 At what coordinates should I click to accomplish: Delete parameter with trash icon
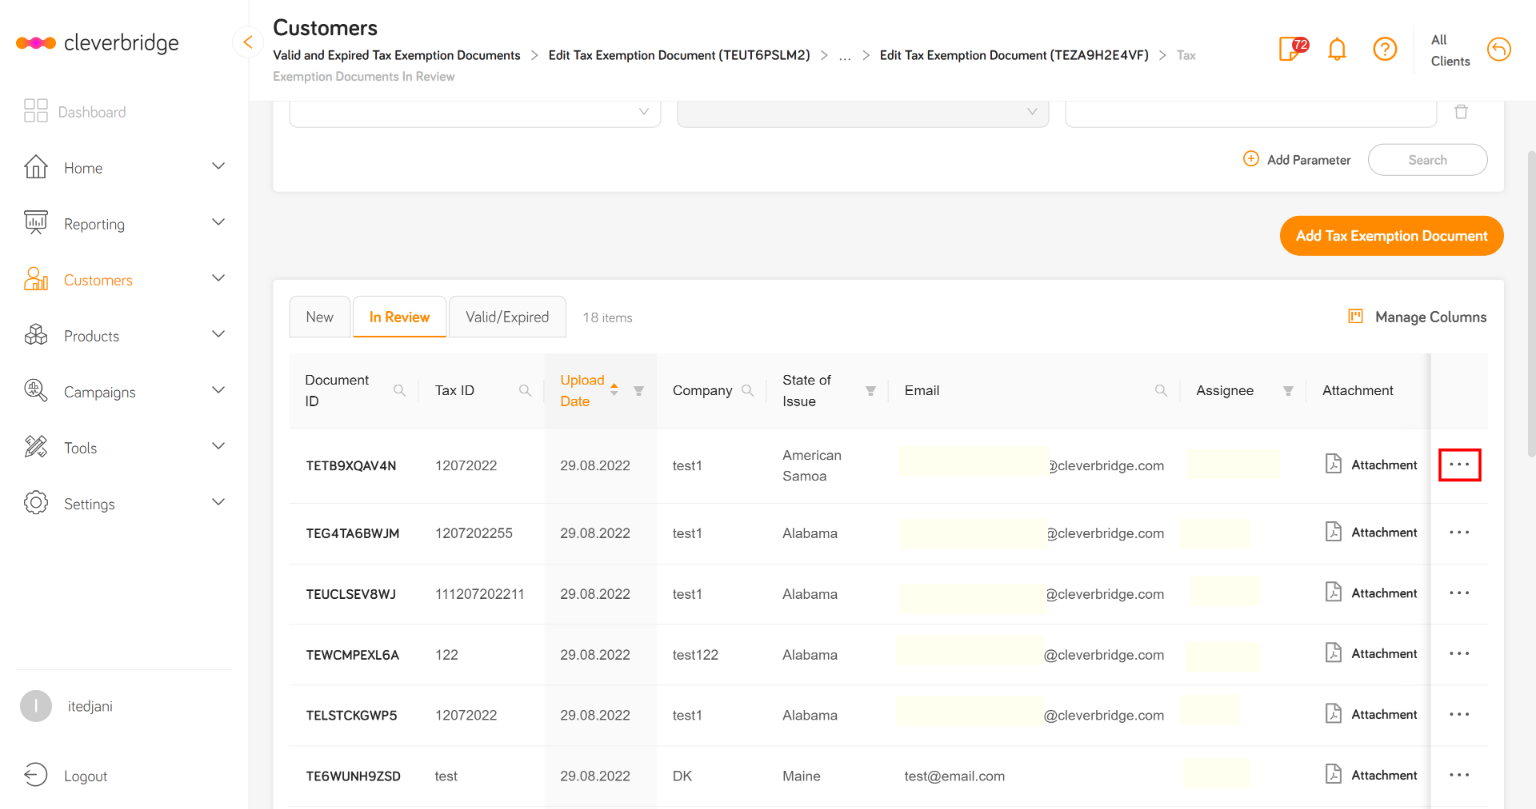point(1461,112)
